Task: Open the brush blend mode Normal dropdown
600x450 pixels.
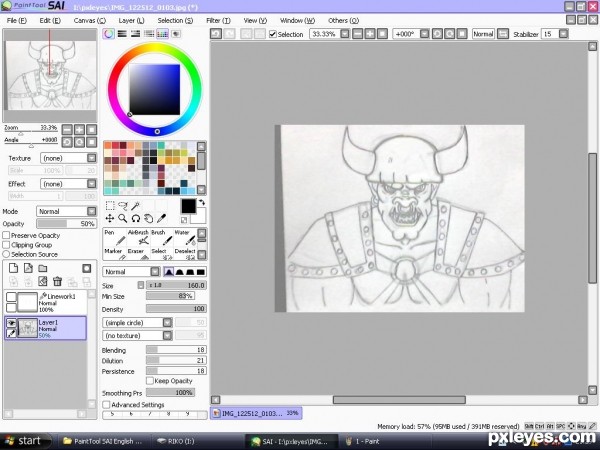Action: (x=155, y=272)
